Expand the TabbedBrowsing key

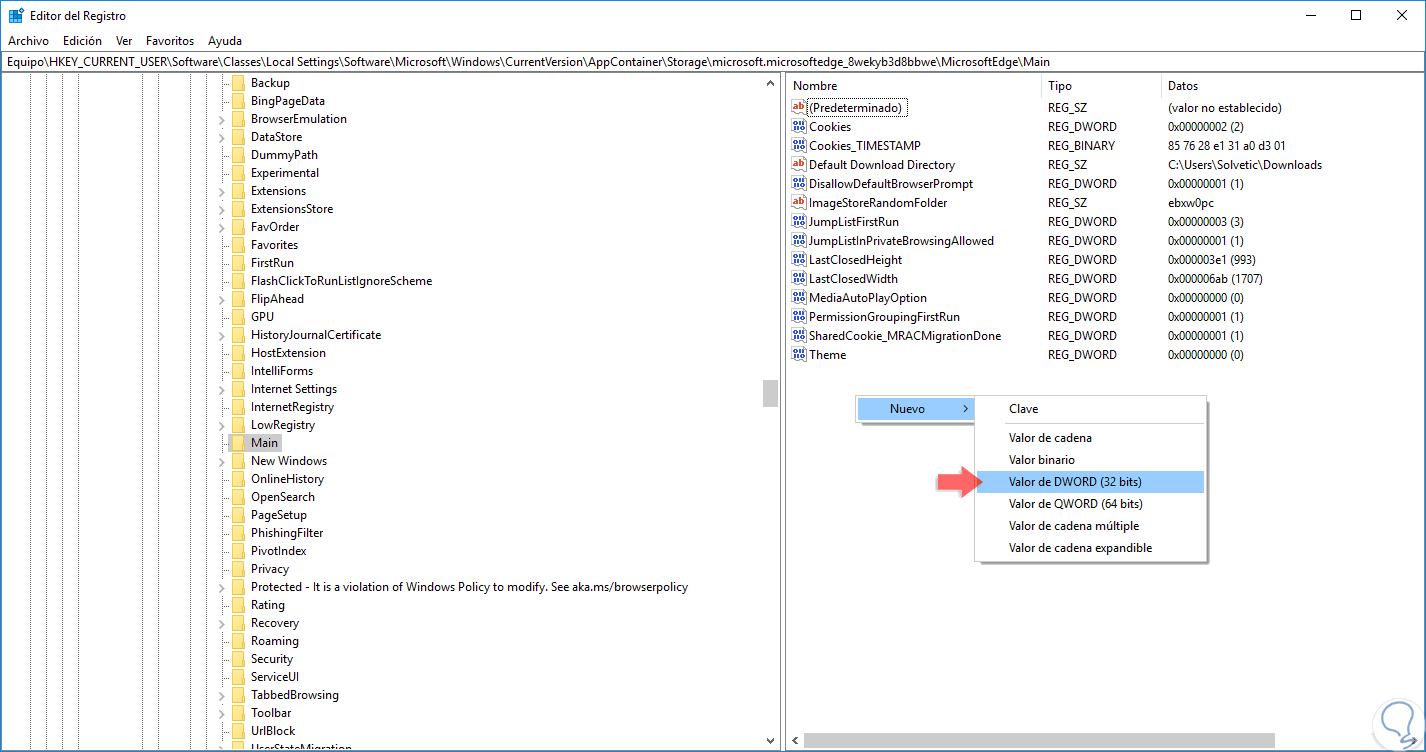[x=222, y=695]
